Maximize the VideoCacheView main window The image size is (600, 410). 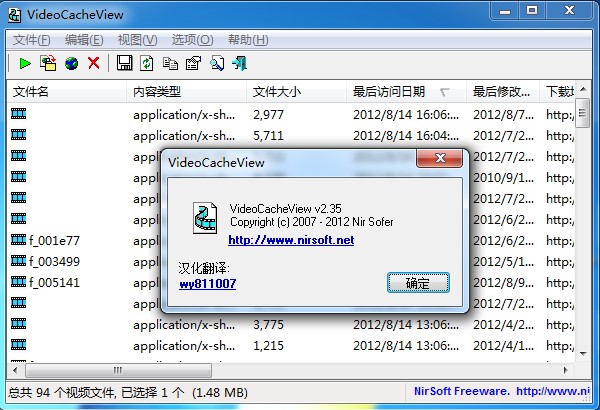[532, 11]
